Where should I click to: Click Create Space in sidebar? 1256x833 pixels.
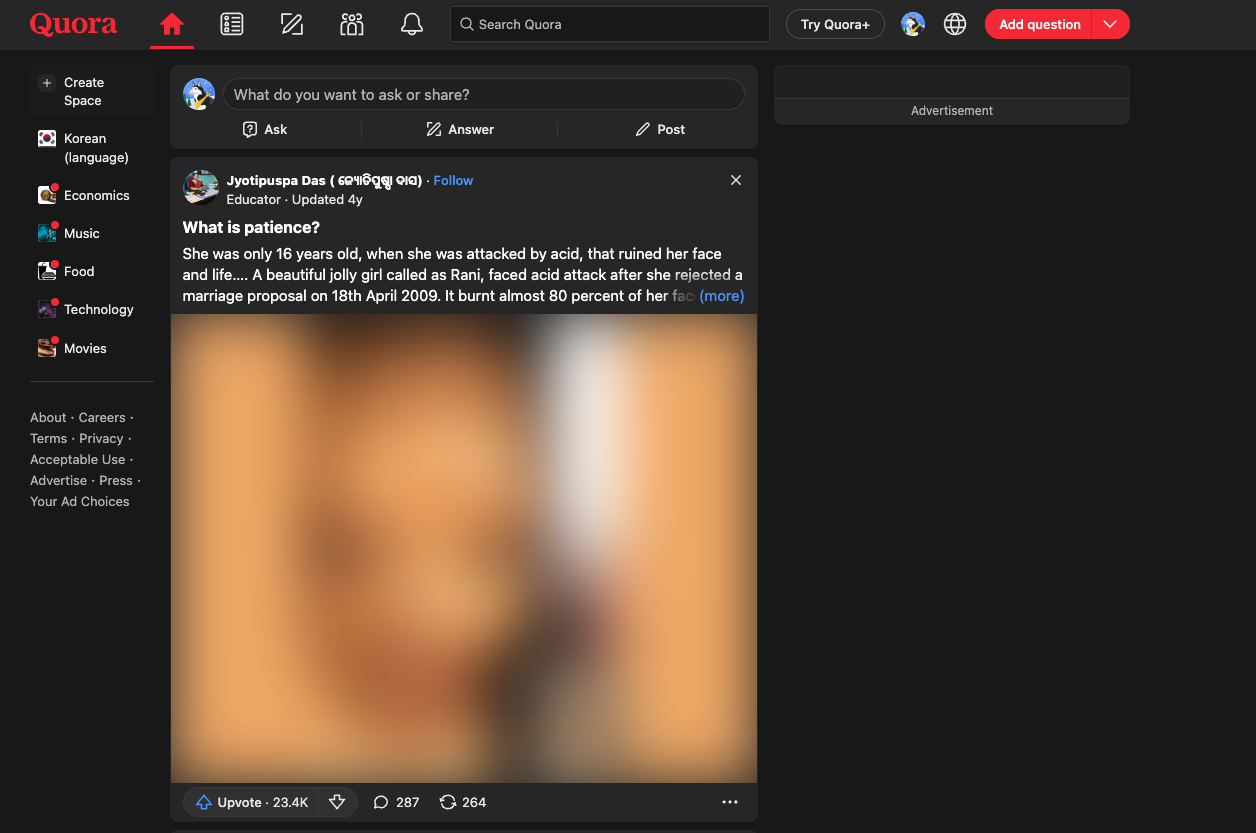tap(92, 92)
